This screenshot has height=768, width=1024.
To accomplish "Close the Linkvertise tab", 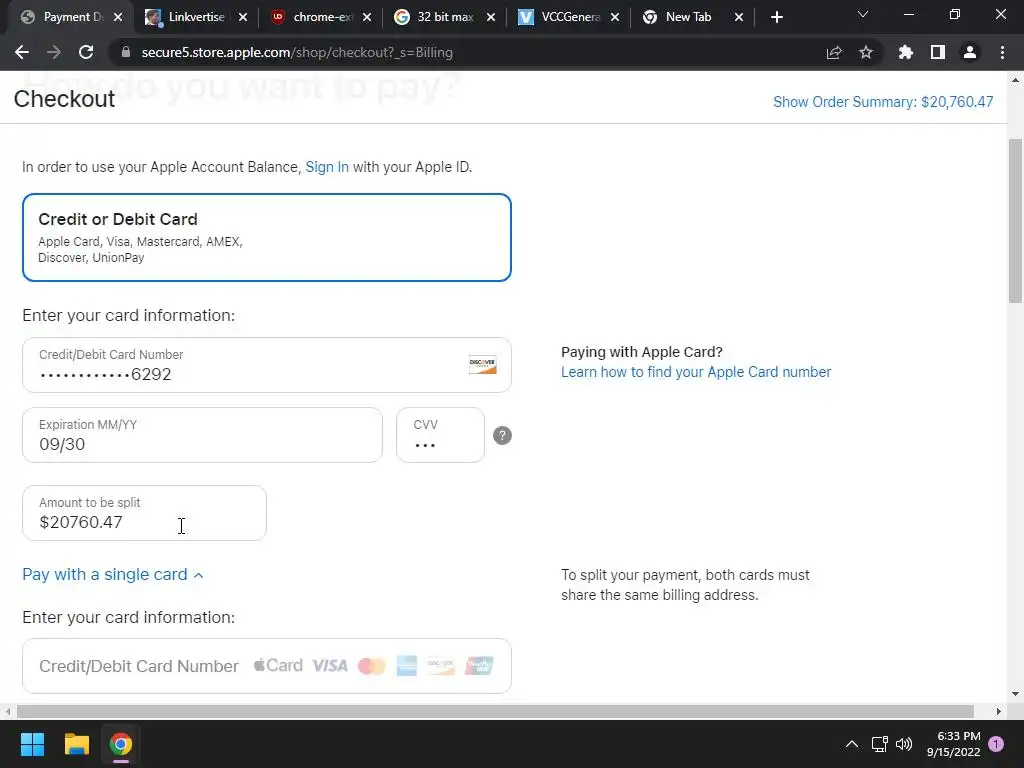I will coord(243,17).
